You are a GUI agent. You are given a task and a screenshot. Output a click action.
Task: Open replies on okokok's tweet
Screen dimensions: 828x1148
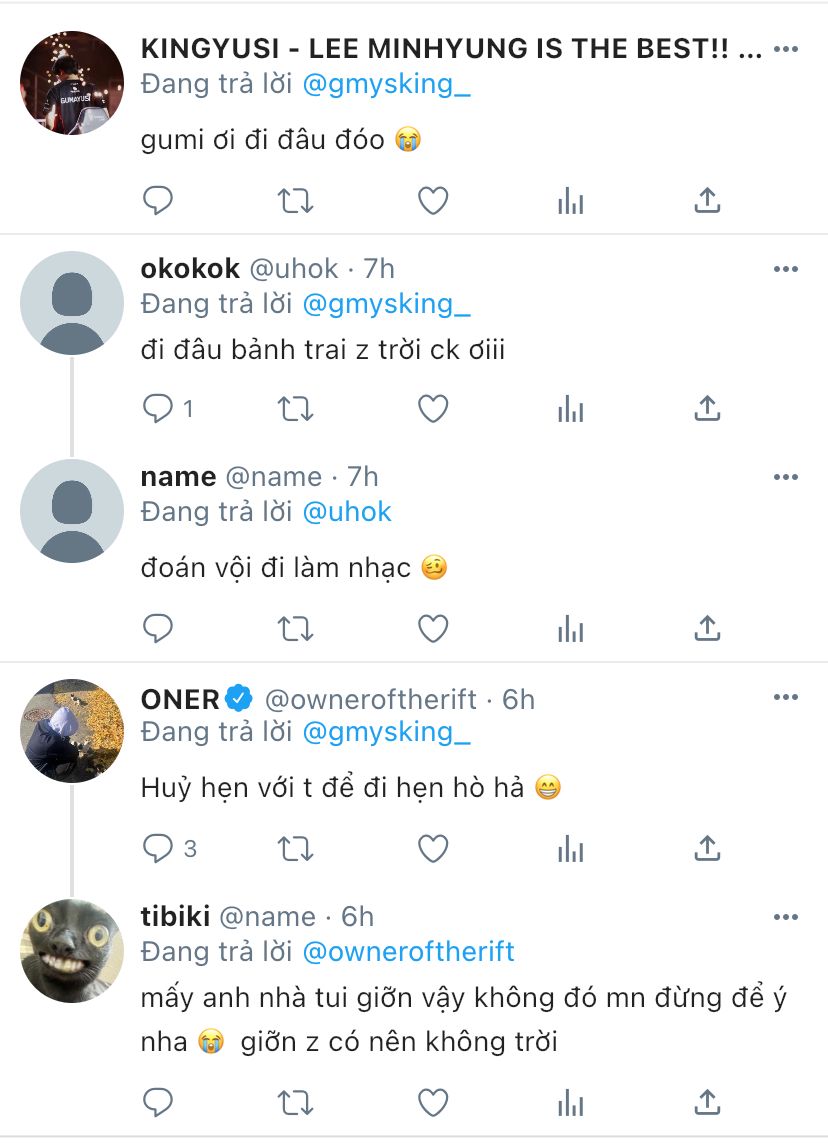click(x=159, y=408)
